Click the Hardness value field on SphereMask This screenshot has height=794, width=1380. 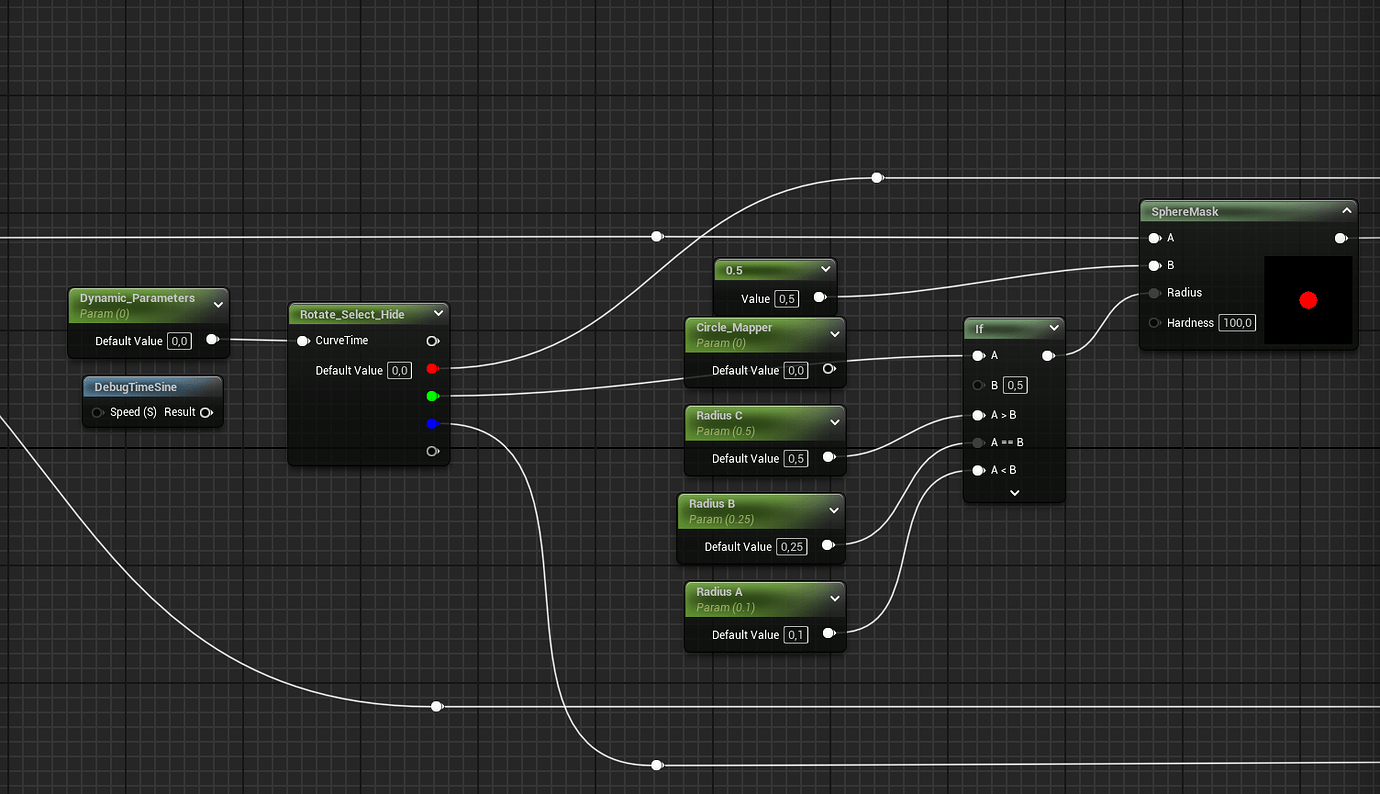(x=1237, y=322)
